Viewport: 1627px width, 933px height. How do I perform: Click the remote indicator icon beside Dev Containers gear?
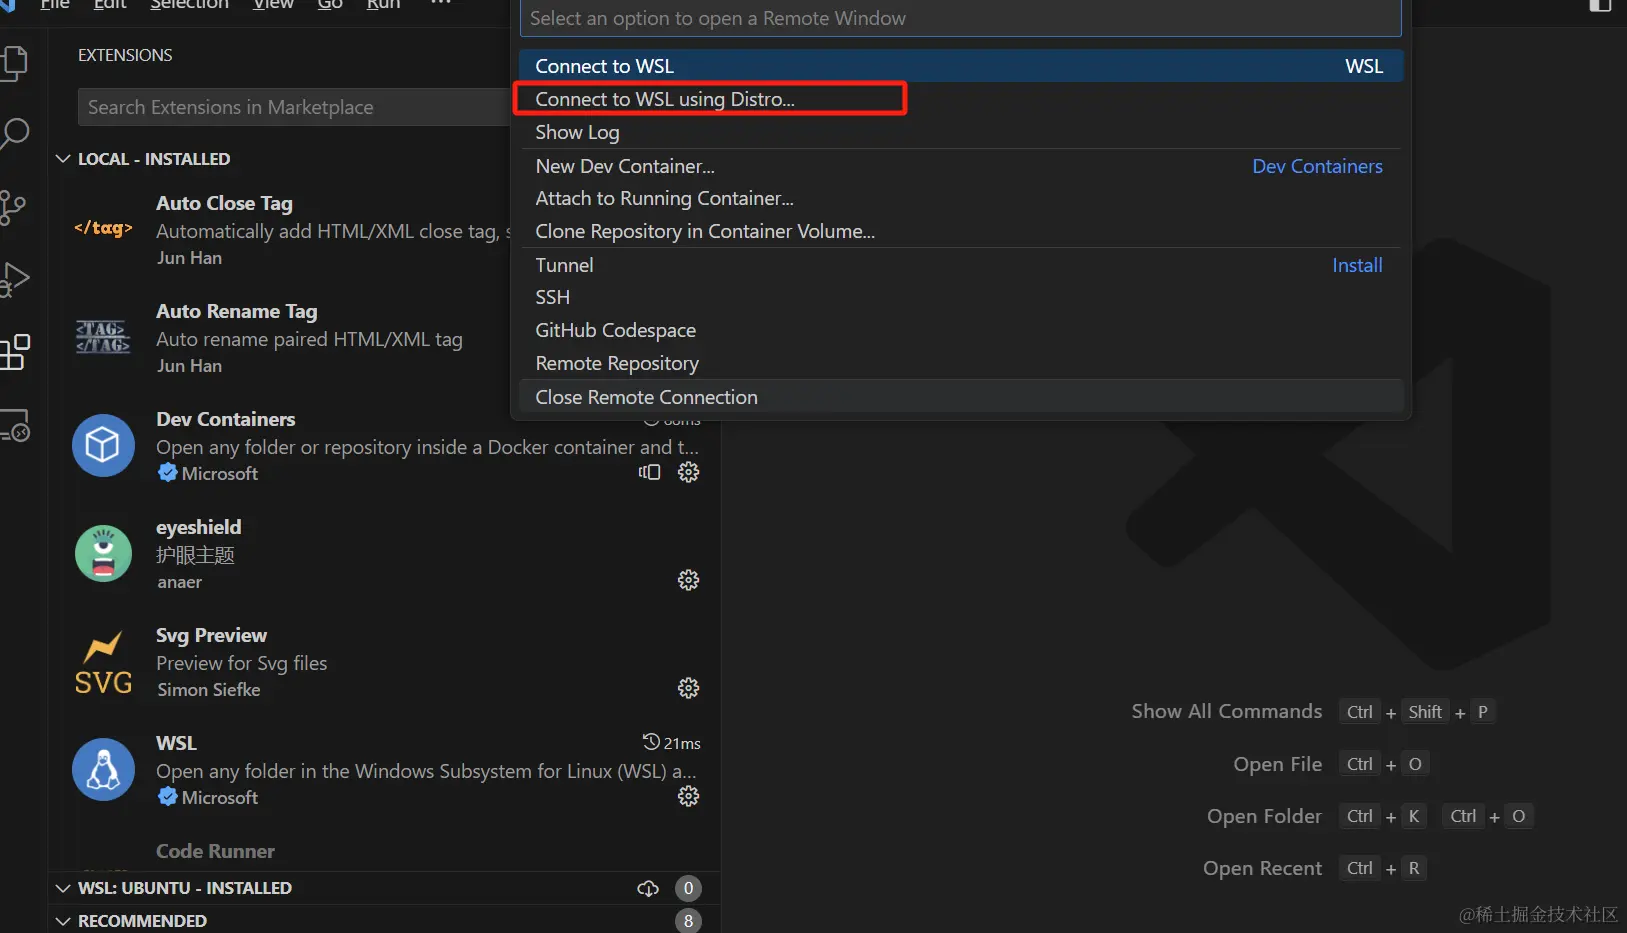pos(650,472)
